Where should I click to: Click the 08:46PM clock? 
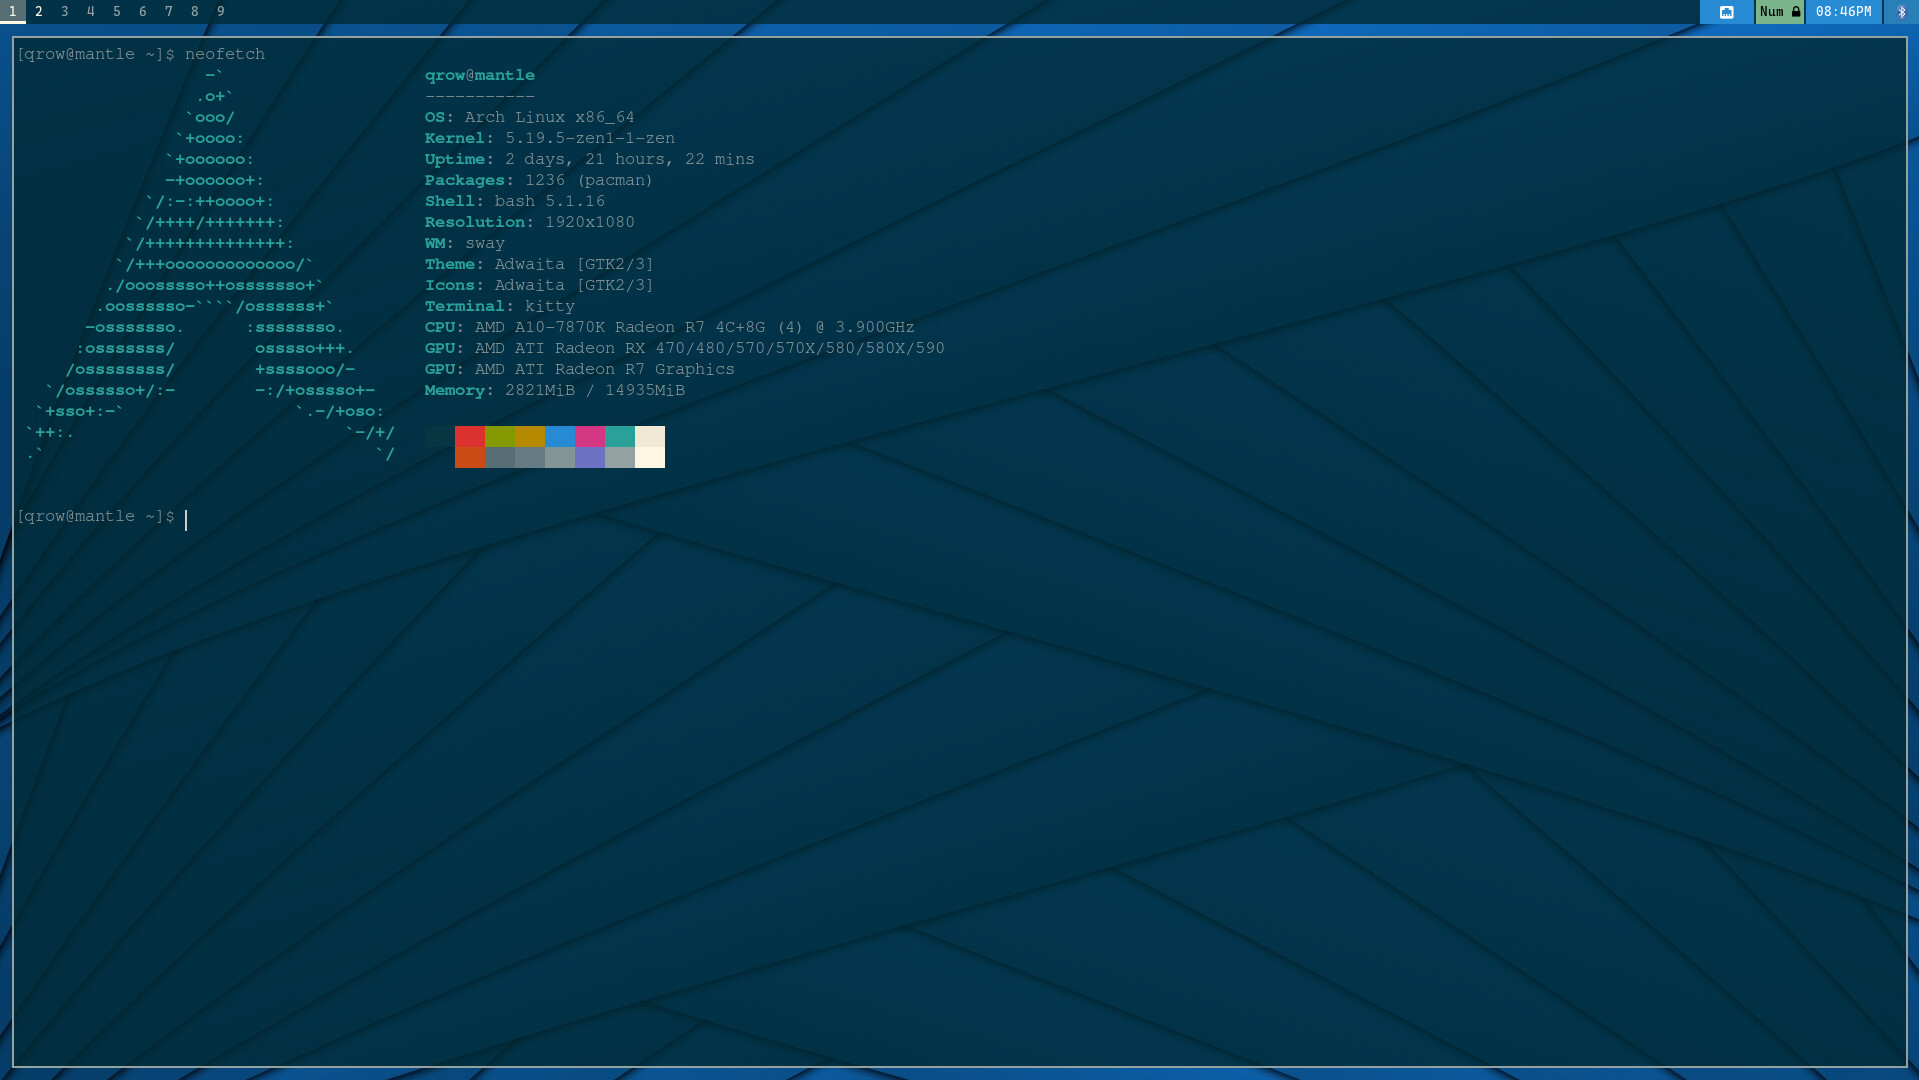pyautogui.click(x=1843, y=12)
